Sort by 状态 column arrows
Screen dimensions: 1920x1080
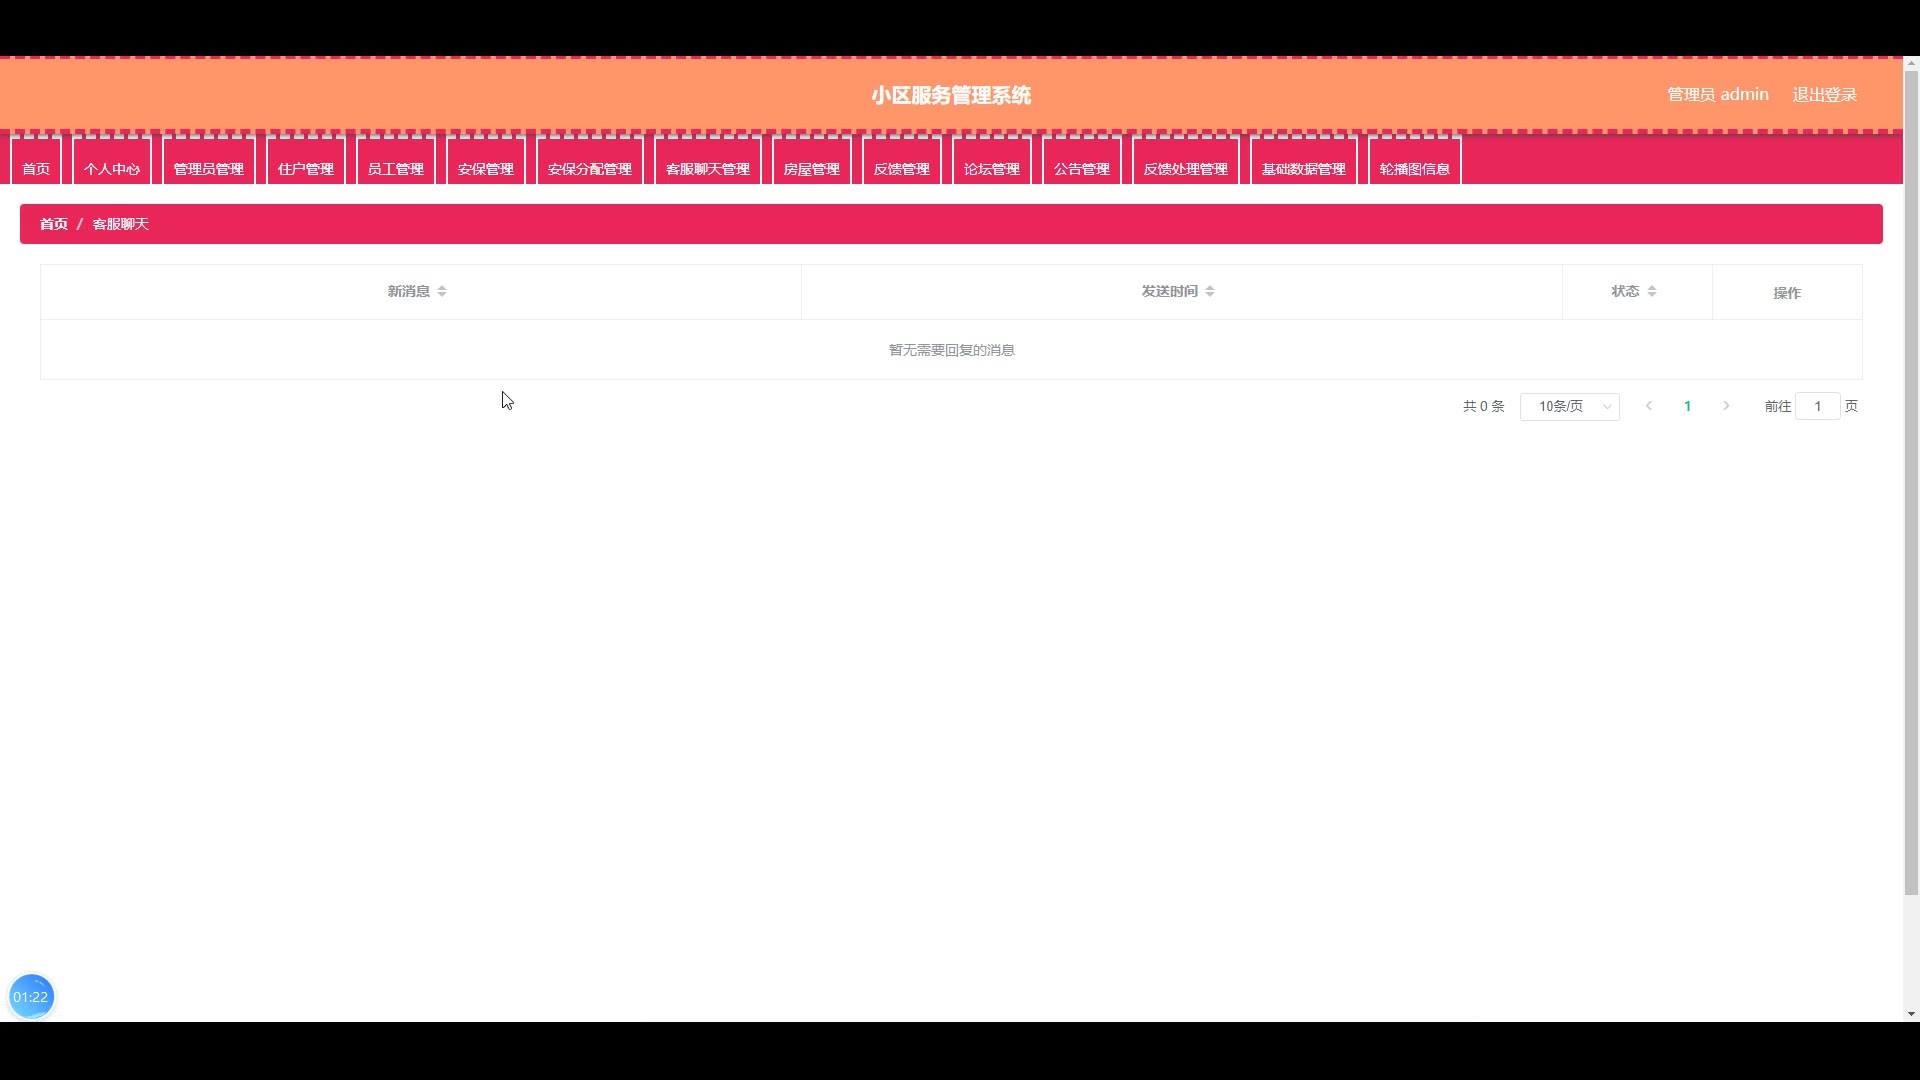(1652, 291)
